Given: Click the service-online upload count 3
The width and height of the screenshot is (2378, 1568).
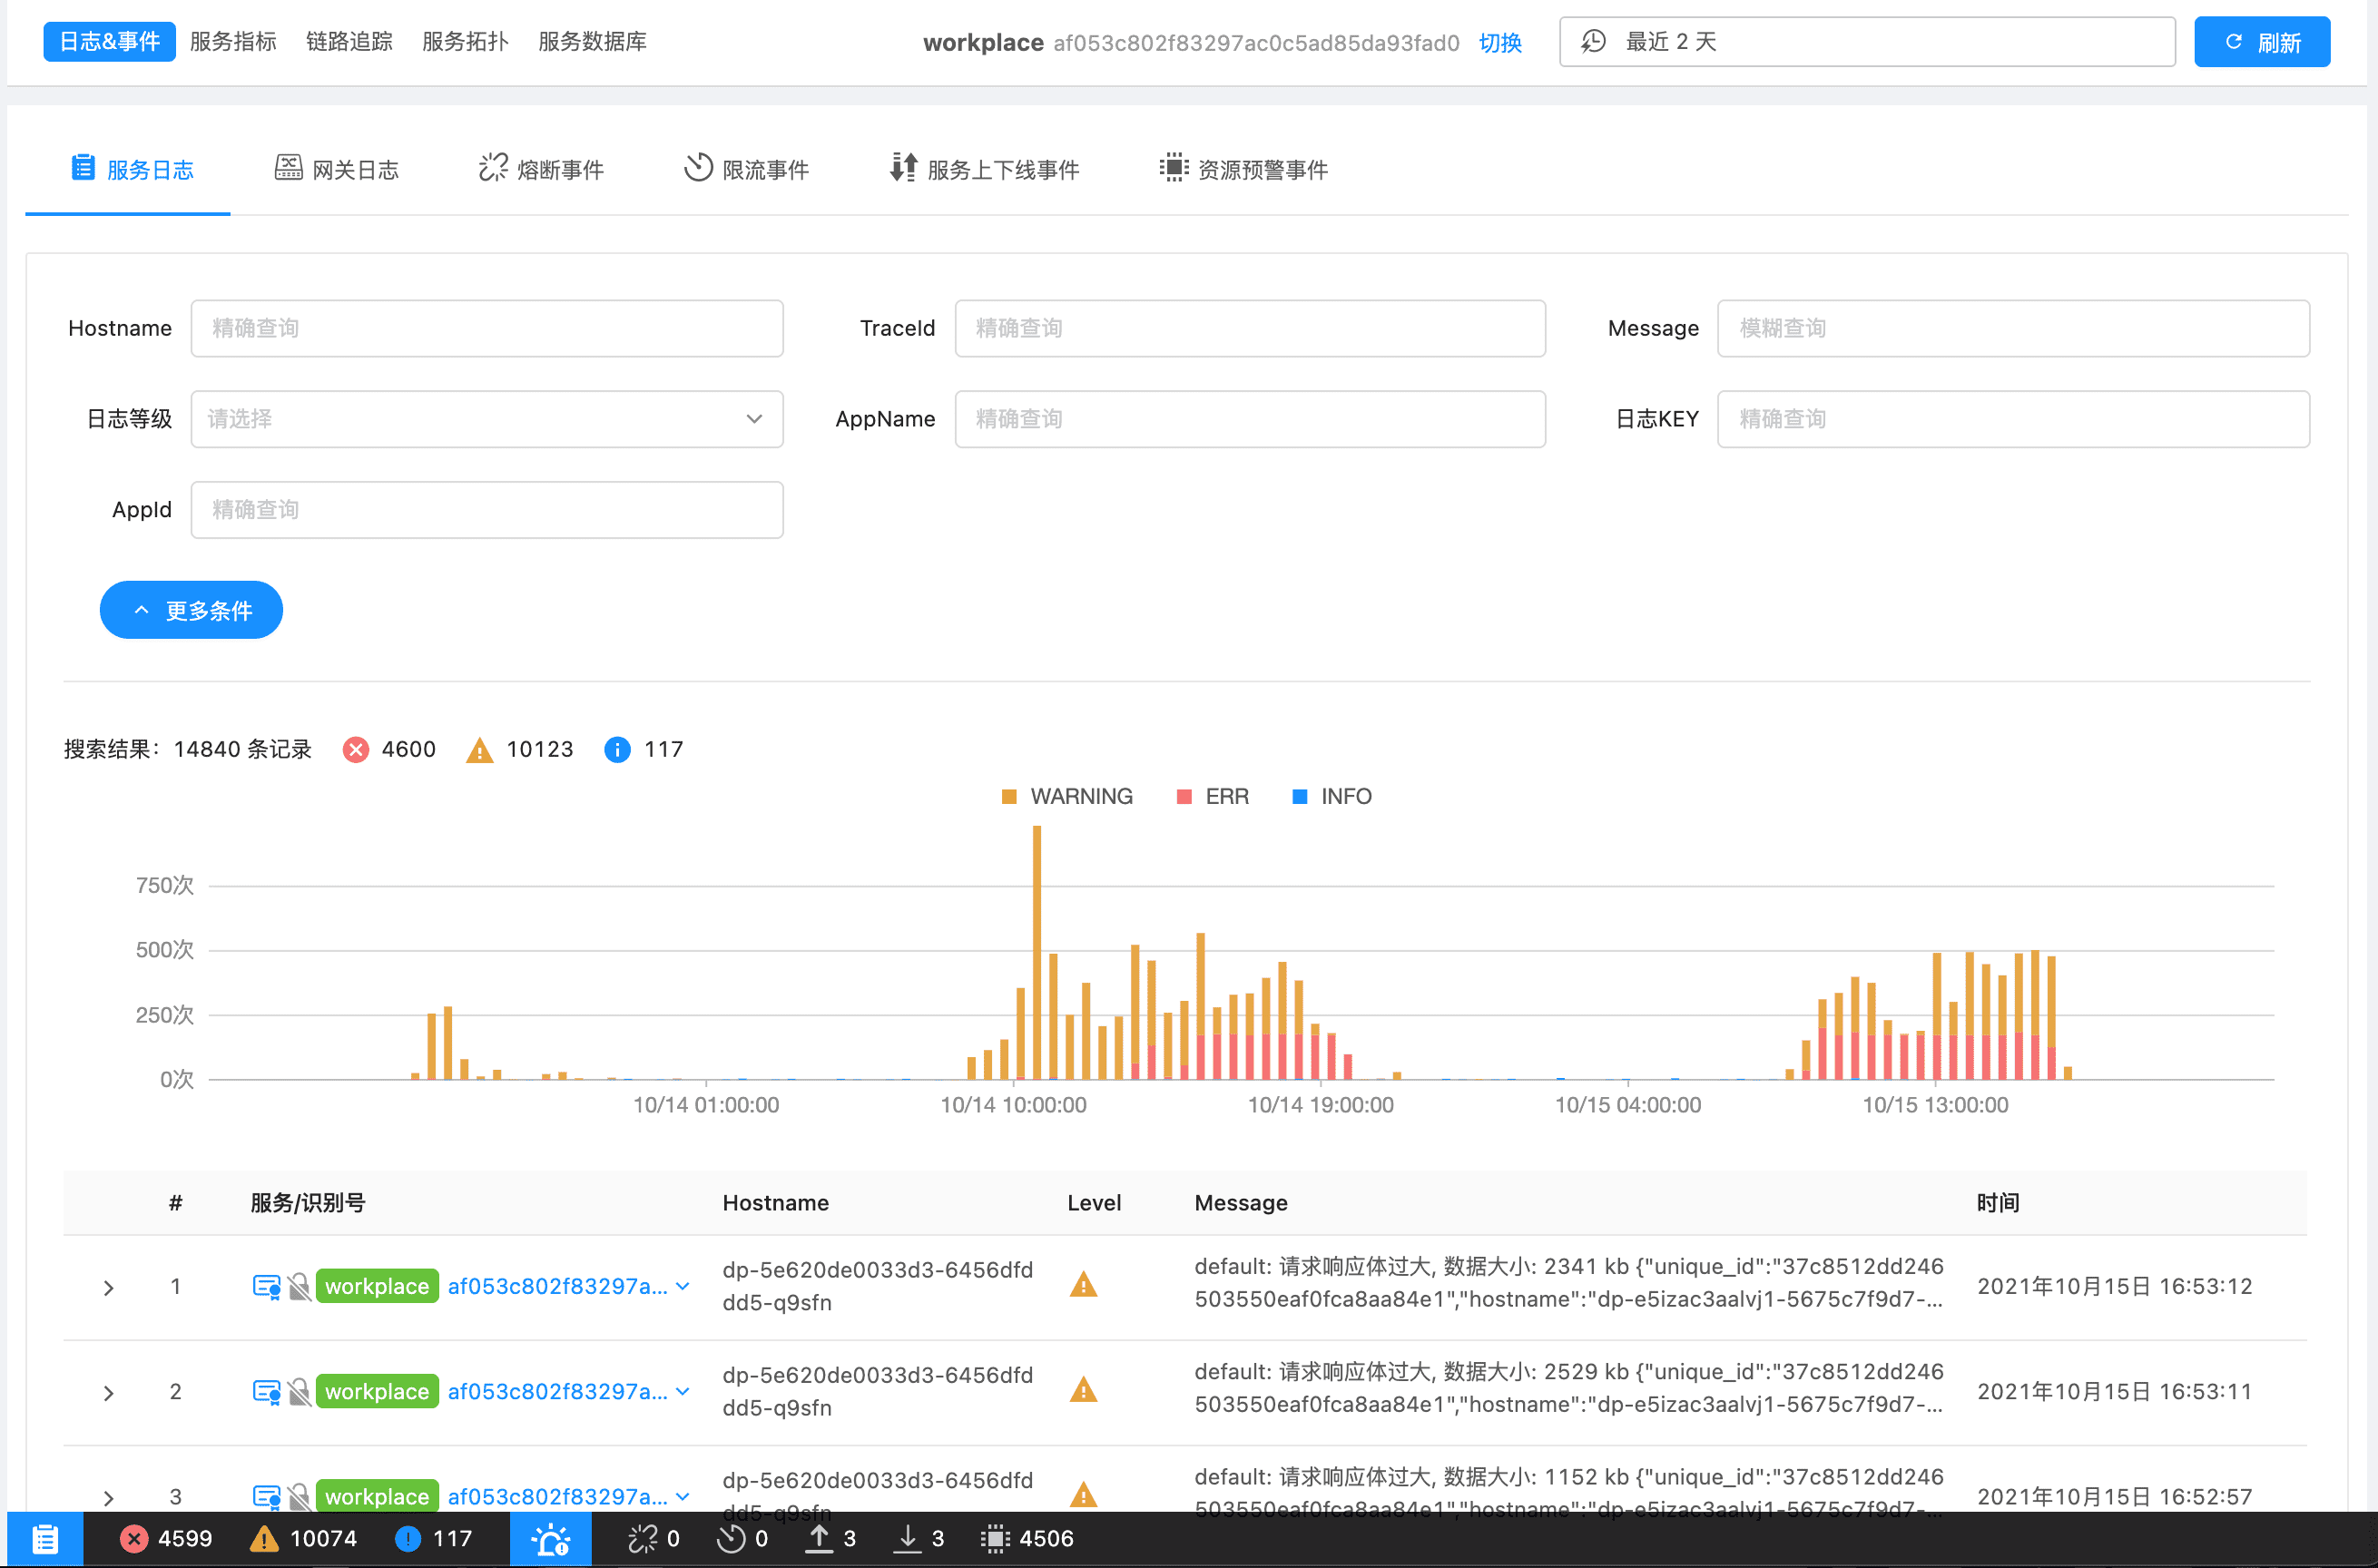Looking at the screenshot, I should click(x=831, y=1538).
